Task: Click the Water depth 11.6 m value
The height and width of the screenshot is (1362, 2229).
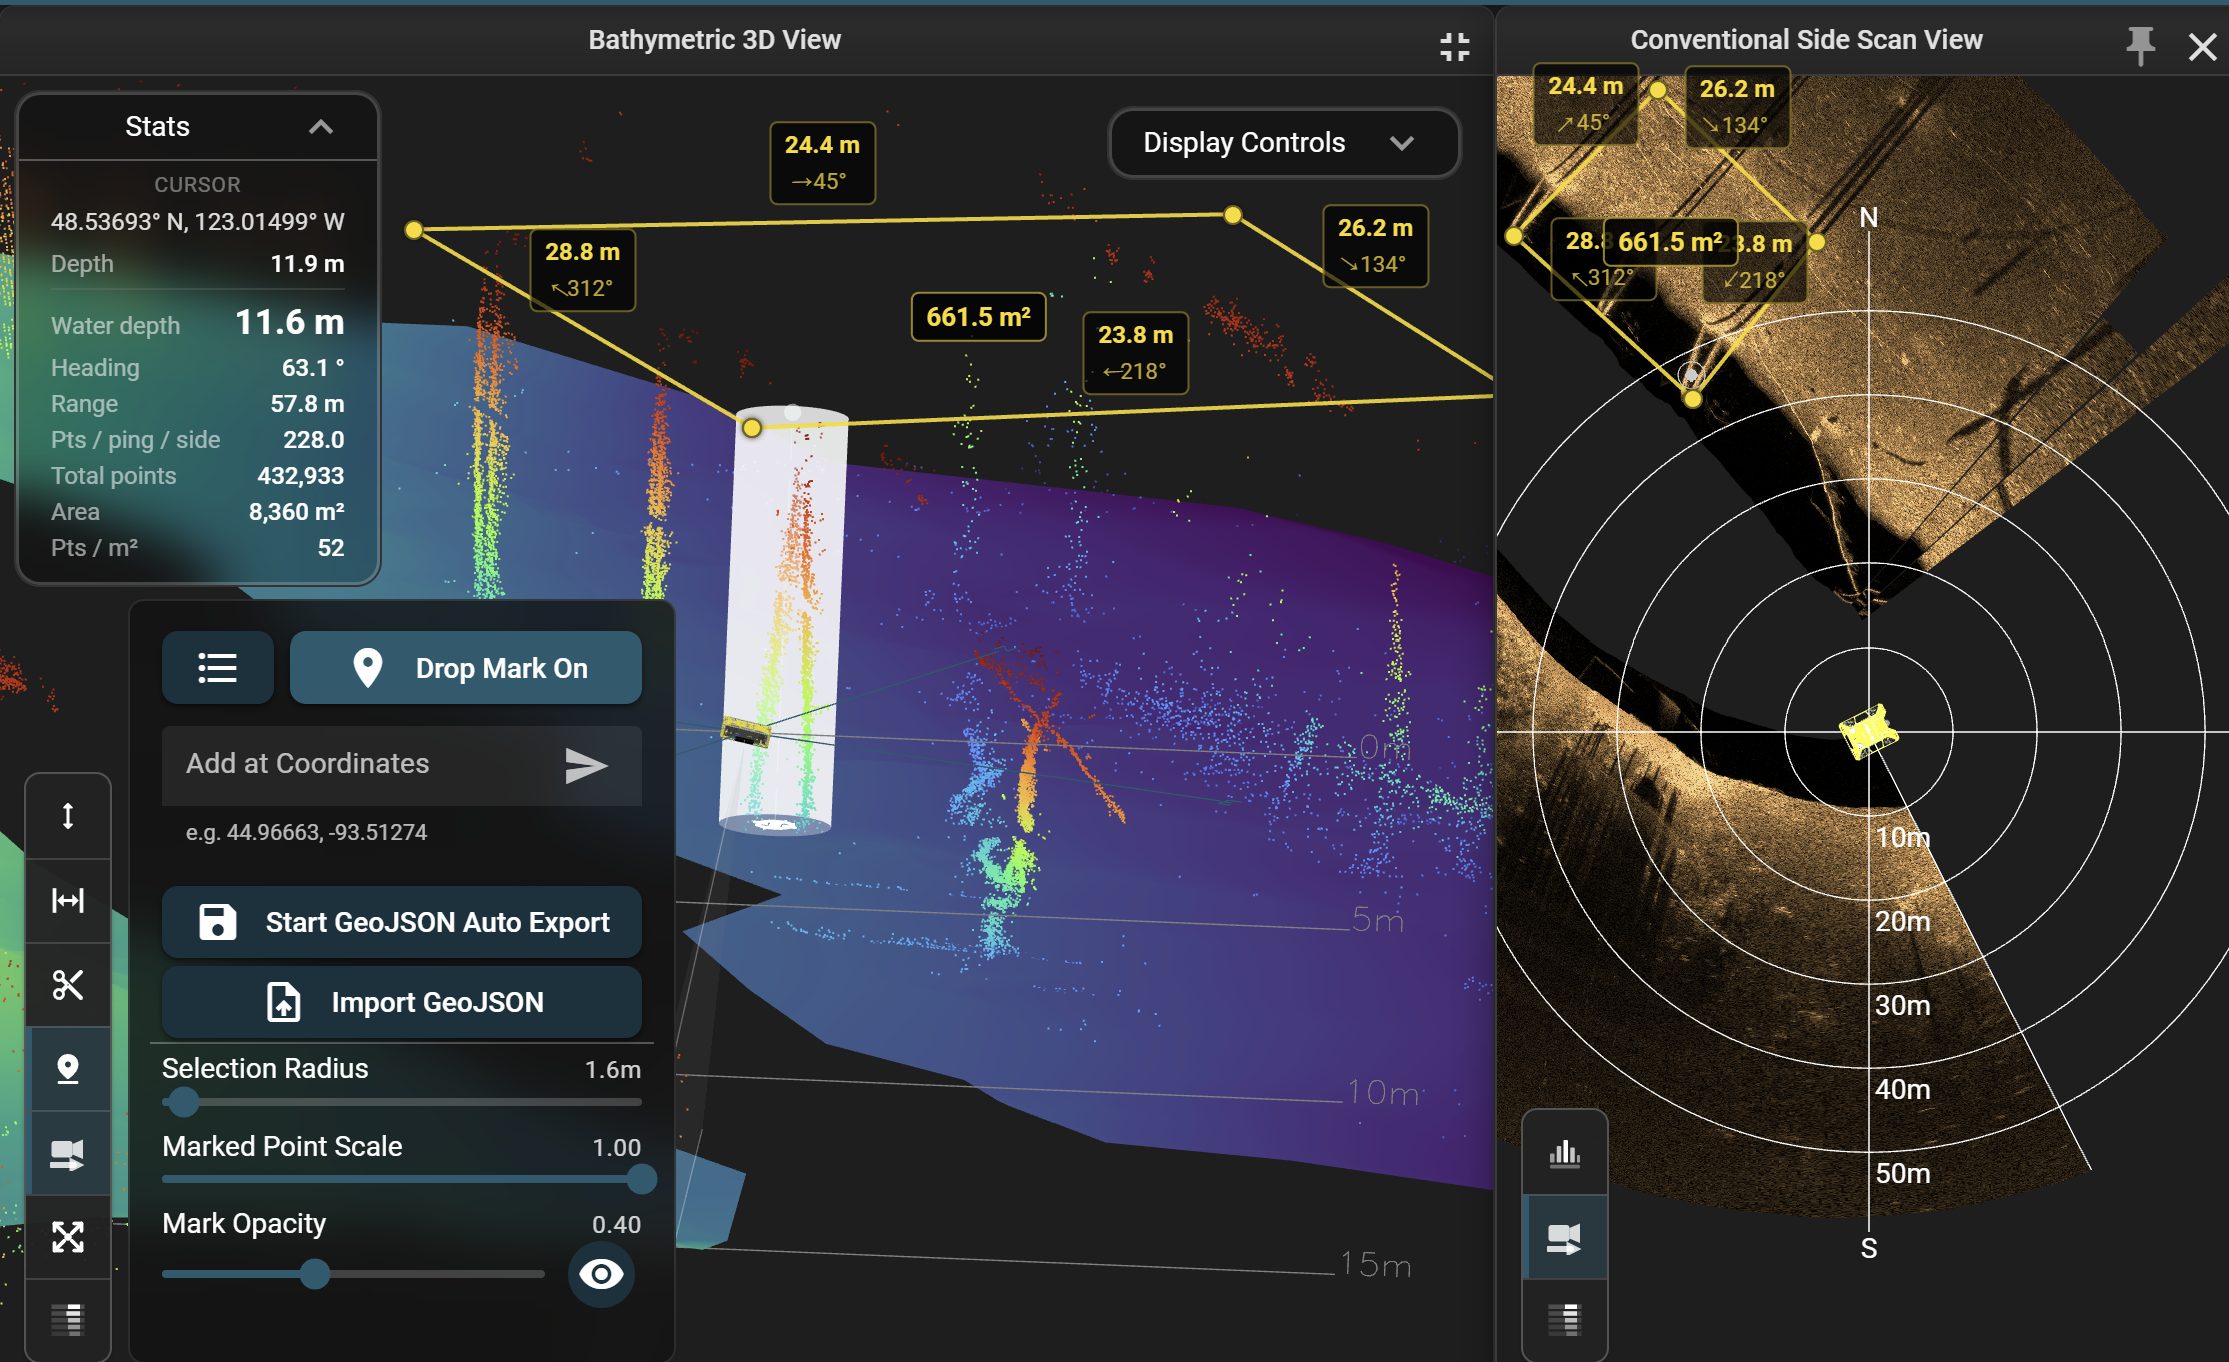Action: click(289, 322)
